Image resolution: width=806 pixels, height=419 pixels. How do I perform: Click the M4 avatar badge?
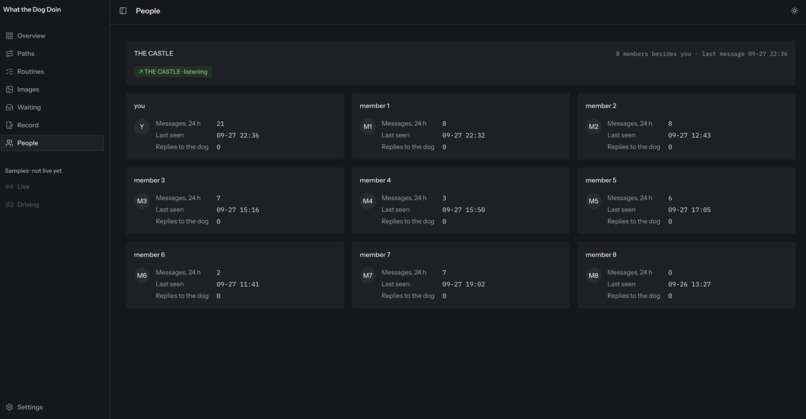(368, 201)
